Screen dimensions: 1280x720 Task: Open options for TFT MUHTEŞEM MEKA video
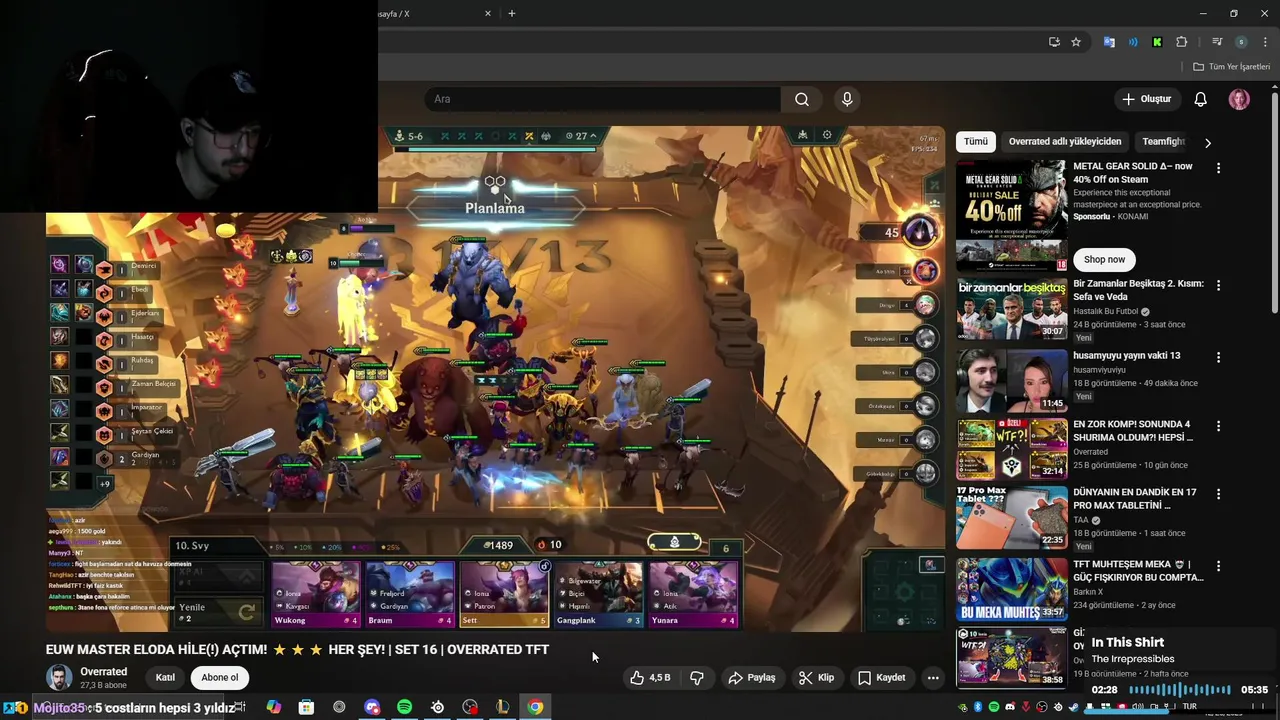click(1218, 566)
